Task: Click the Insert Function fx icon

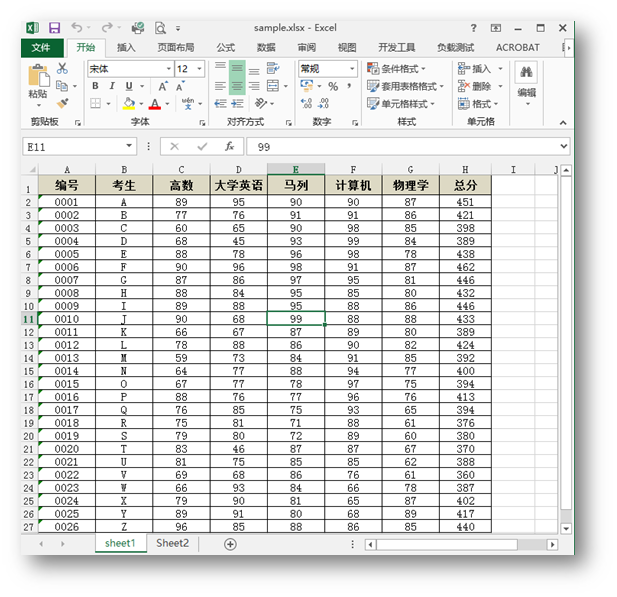Action: point(229,147)
